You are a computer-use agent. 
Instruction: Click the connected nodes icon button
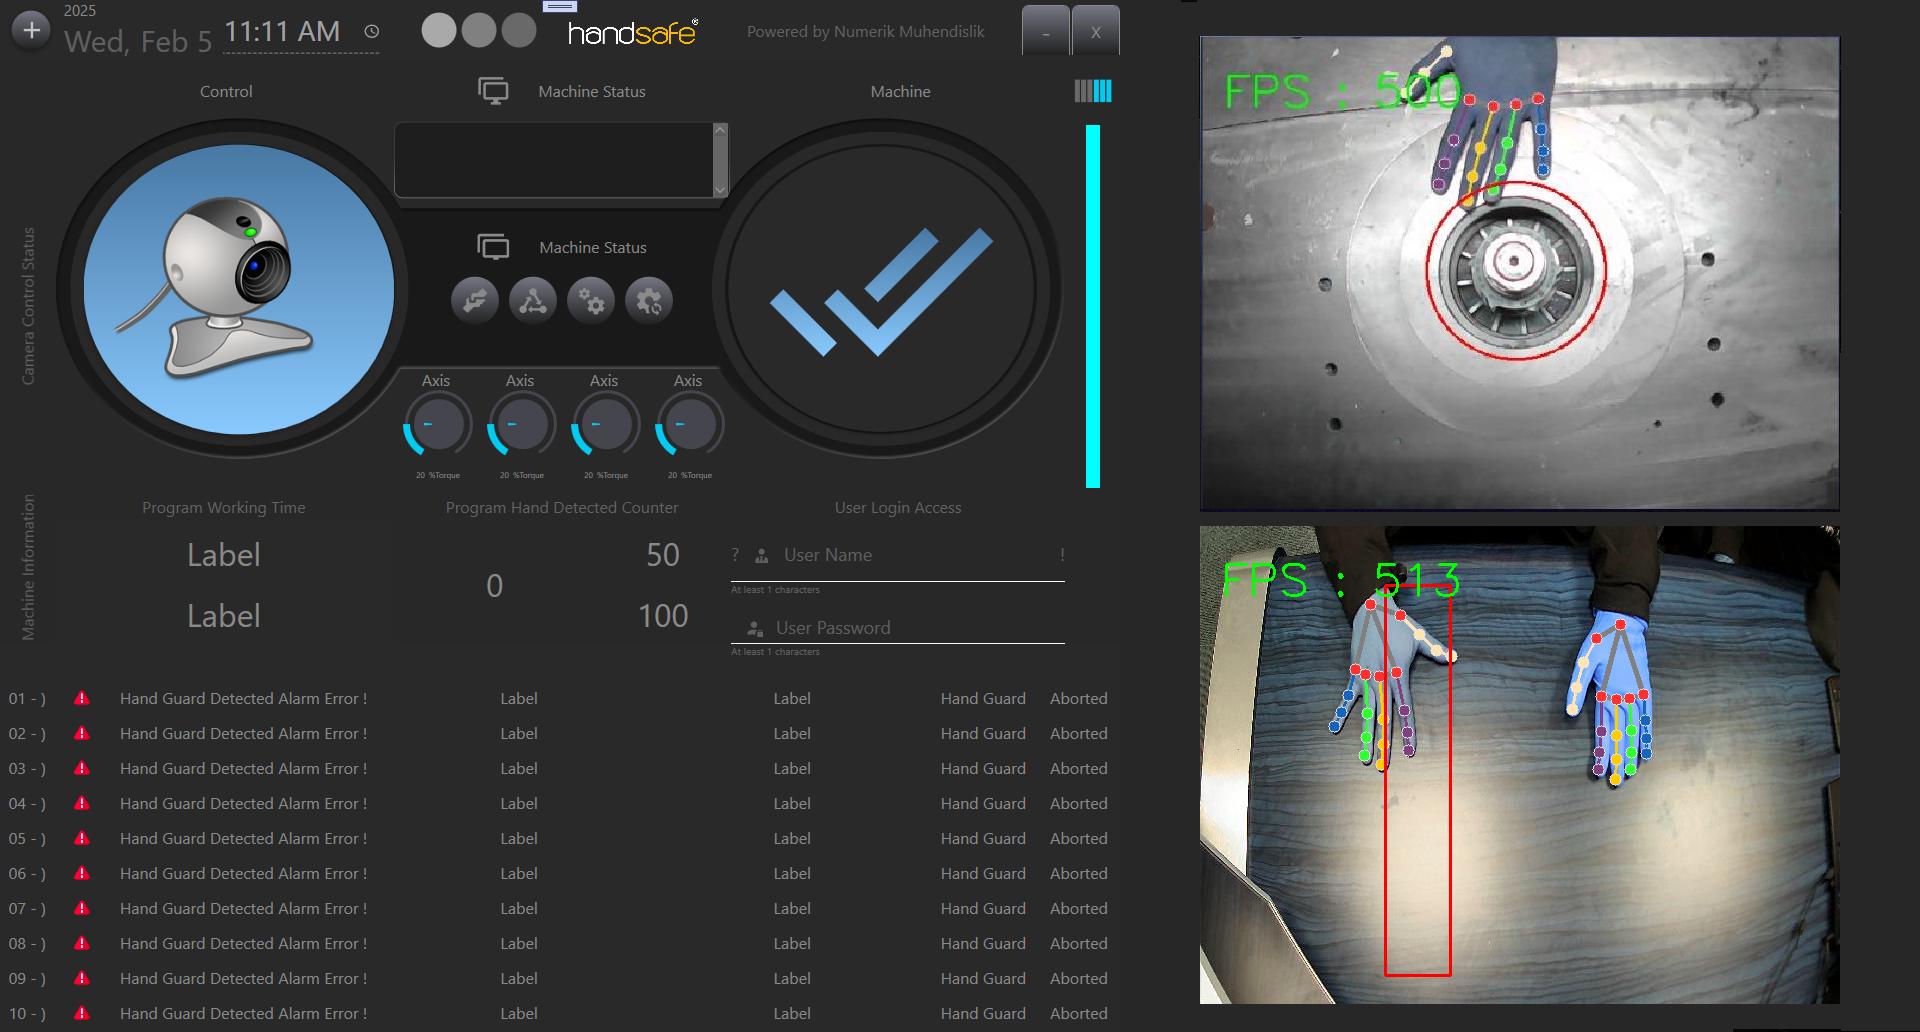(x=533, y=300)
